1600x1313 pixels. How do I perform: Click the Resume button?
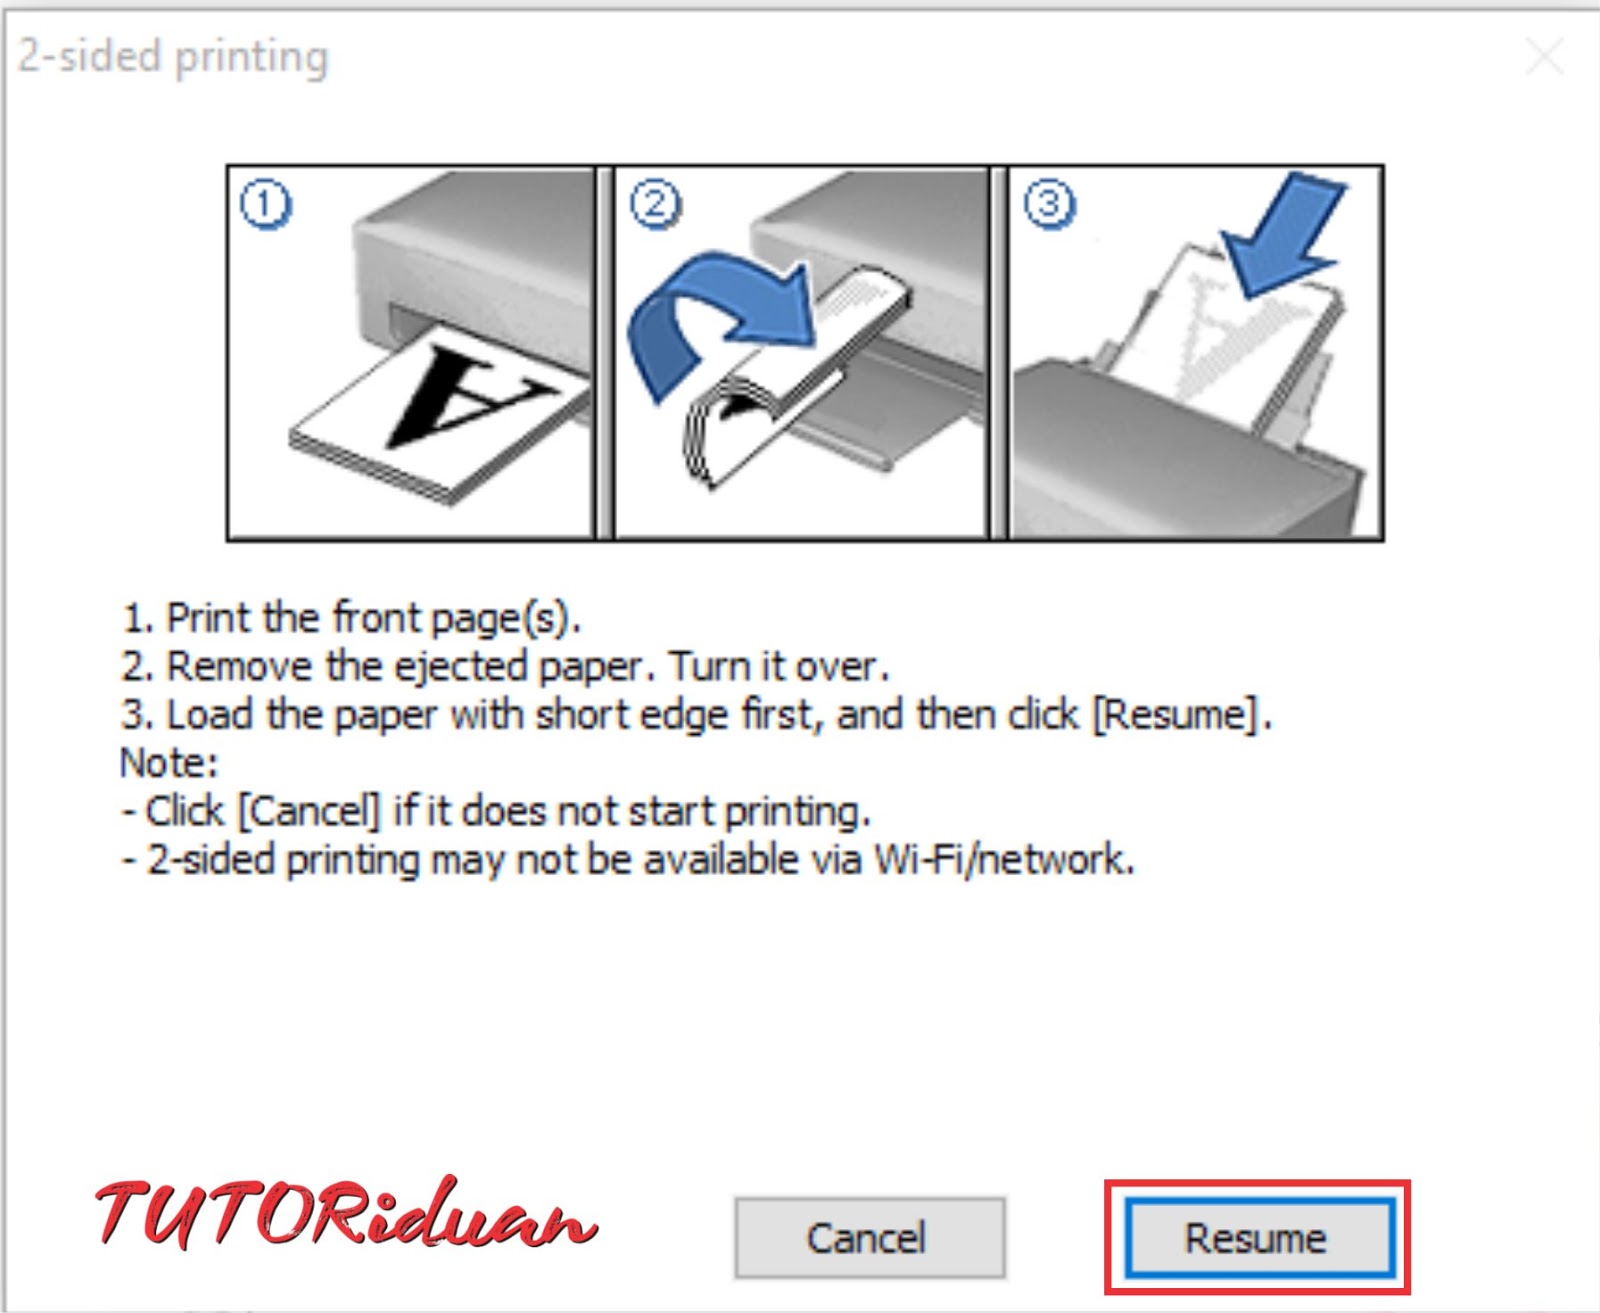point(1258,1238)
